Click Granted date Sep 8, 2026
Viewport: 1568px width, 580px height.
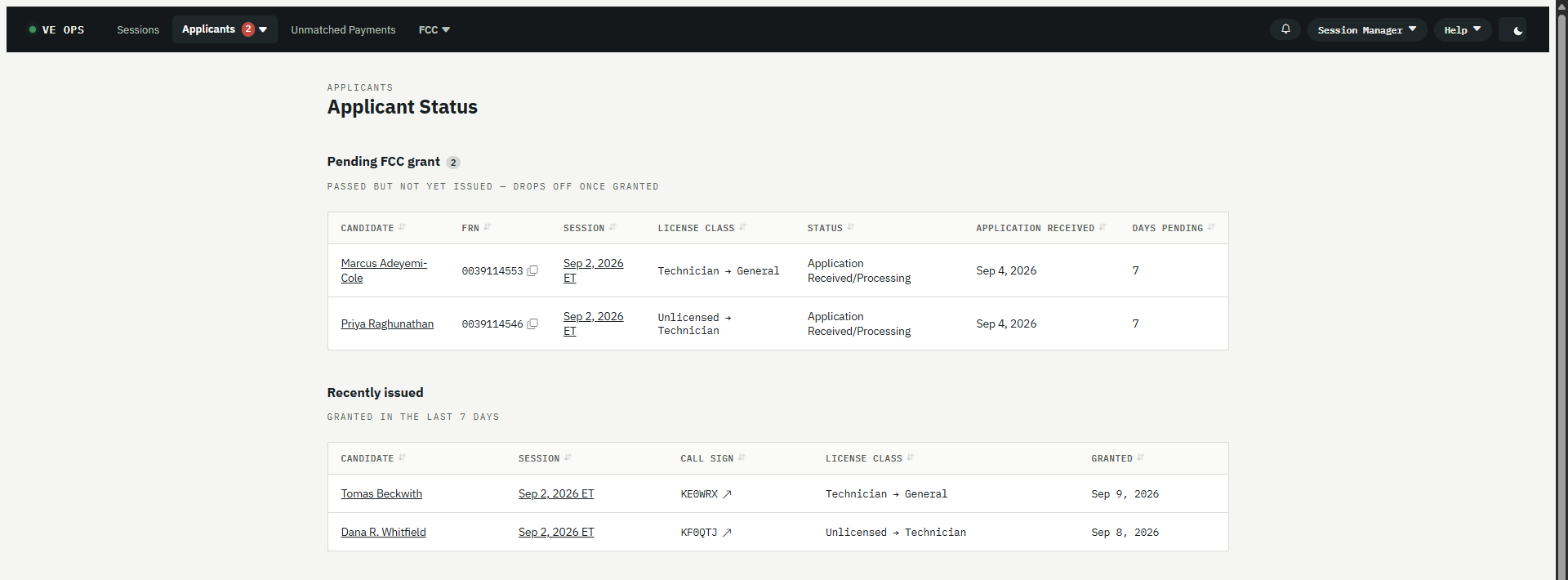point(1125,533)
